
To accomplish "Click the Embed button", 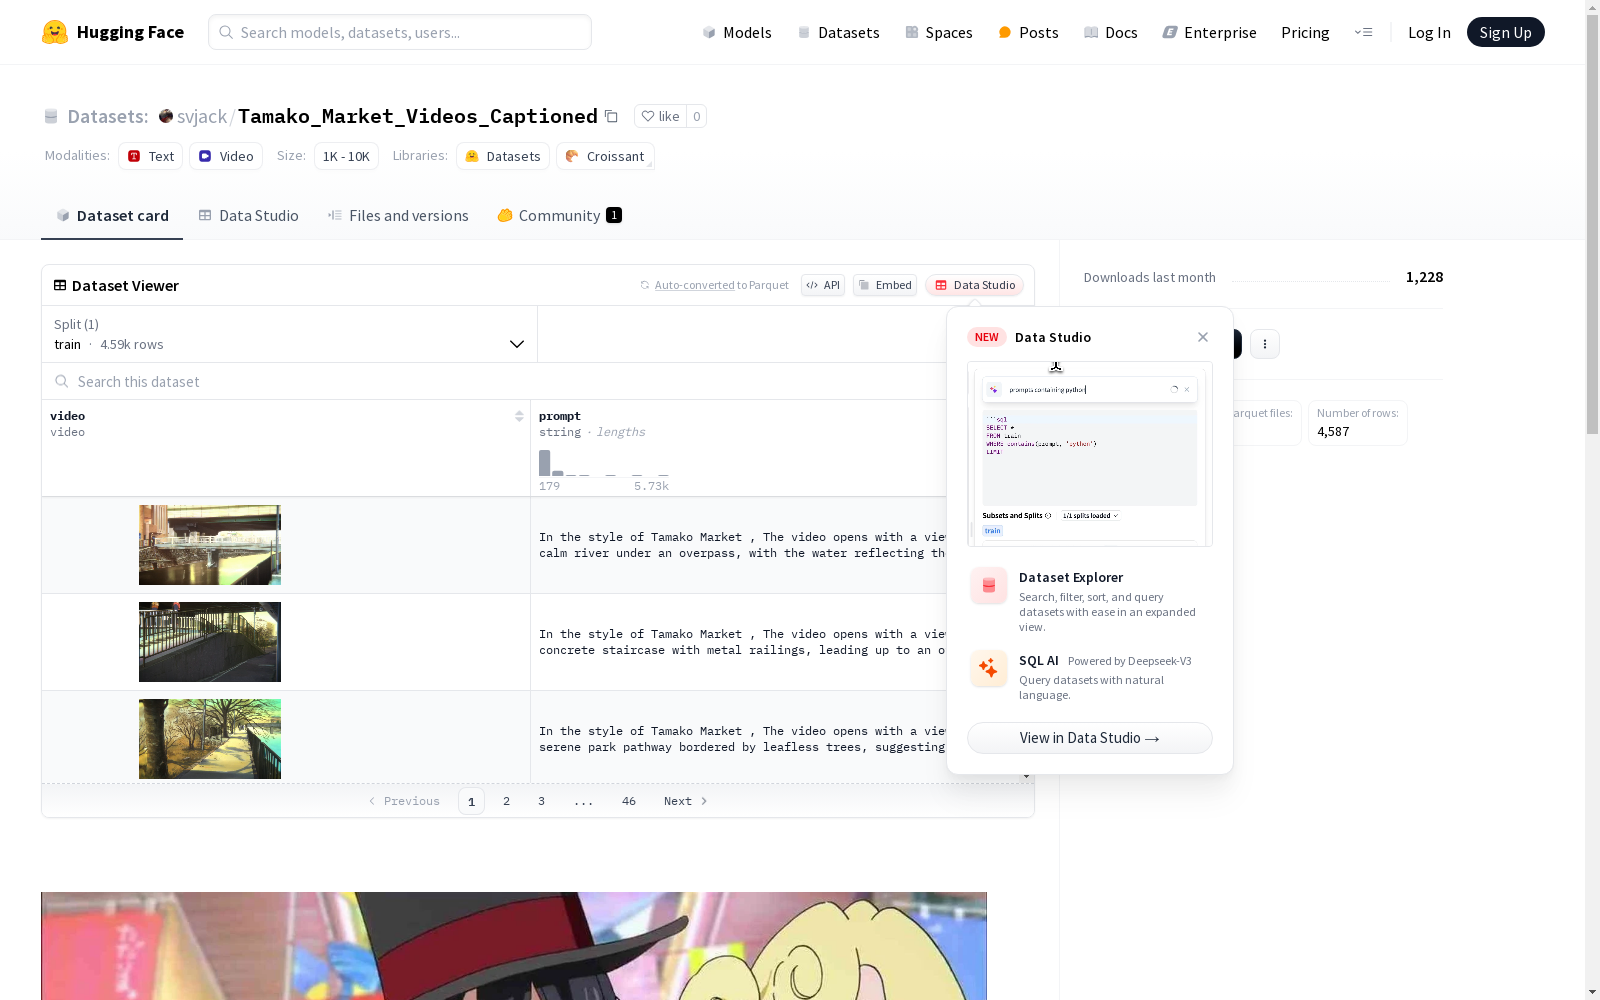I will (885, 285).
